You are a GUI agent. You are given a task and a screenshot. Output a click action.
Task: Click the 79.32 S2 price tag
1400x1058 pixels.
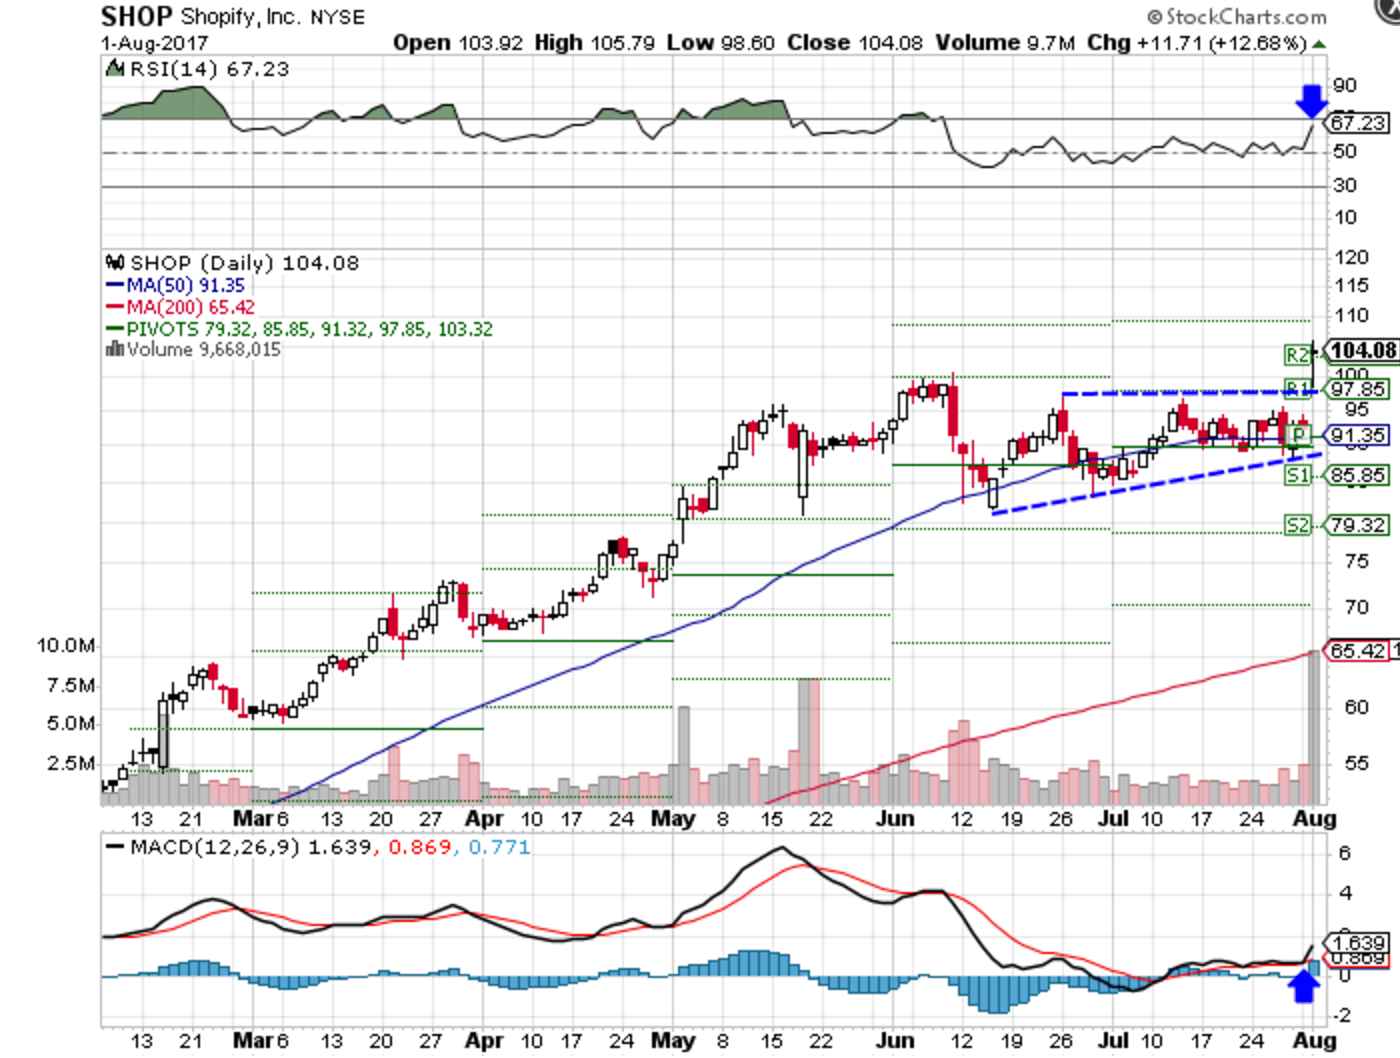click(x=1357, y=525)
